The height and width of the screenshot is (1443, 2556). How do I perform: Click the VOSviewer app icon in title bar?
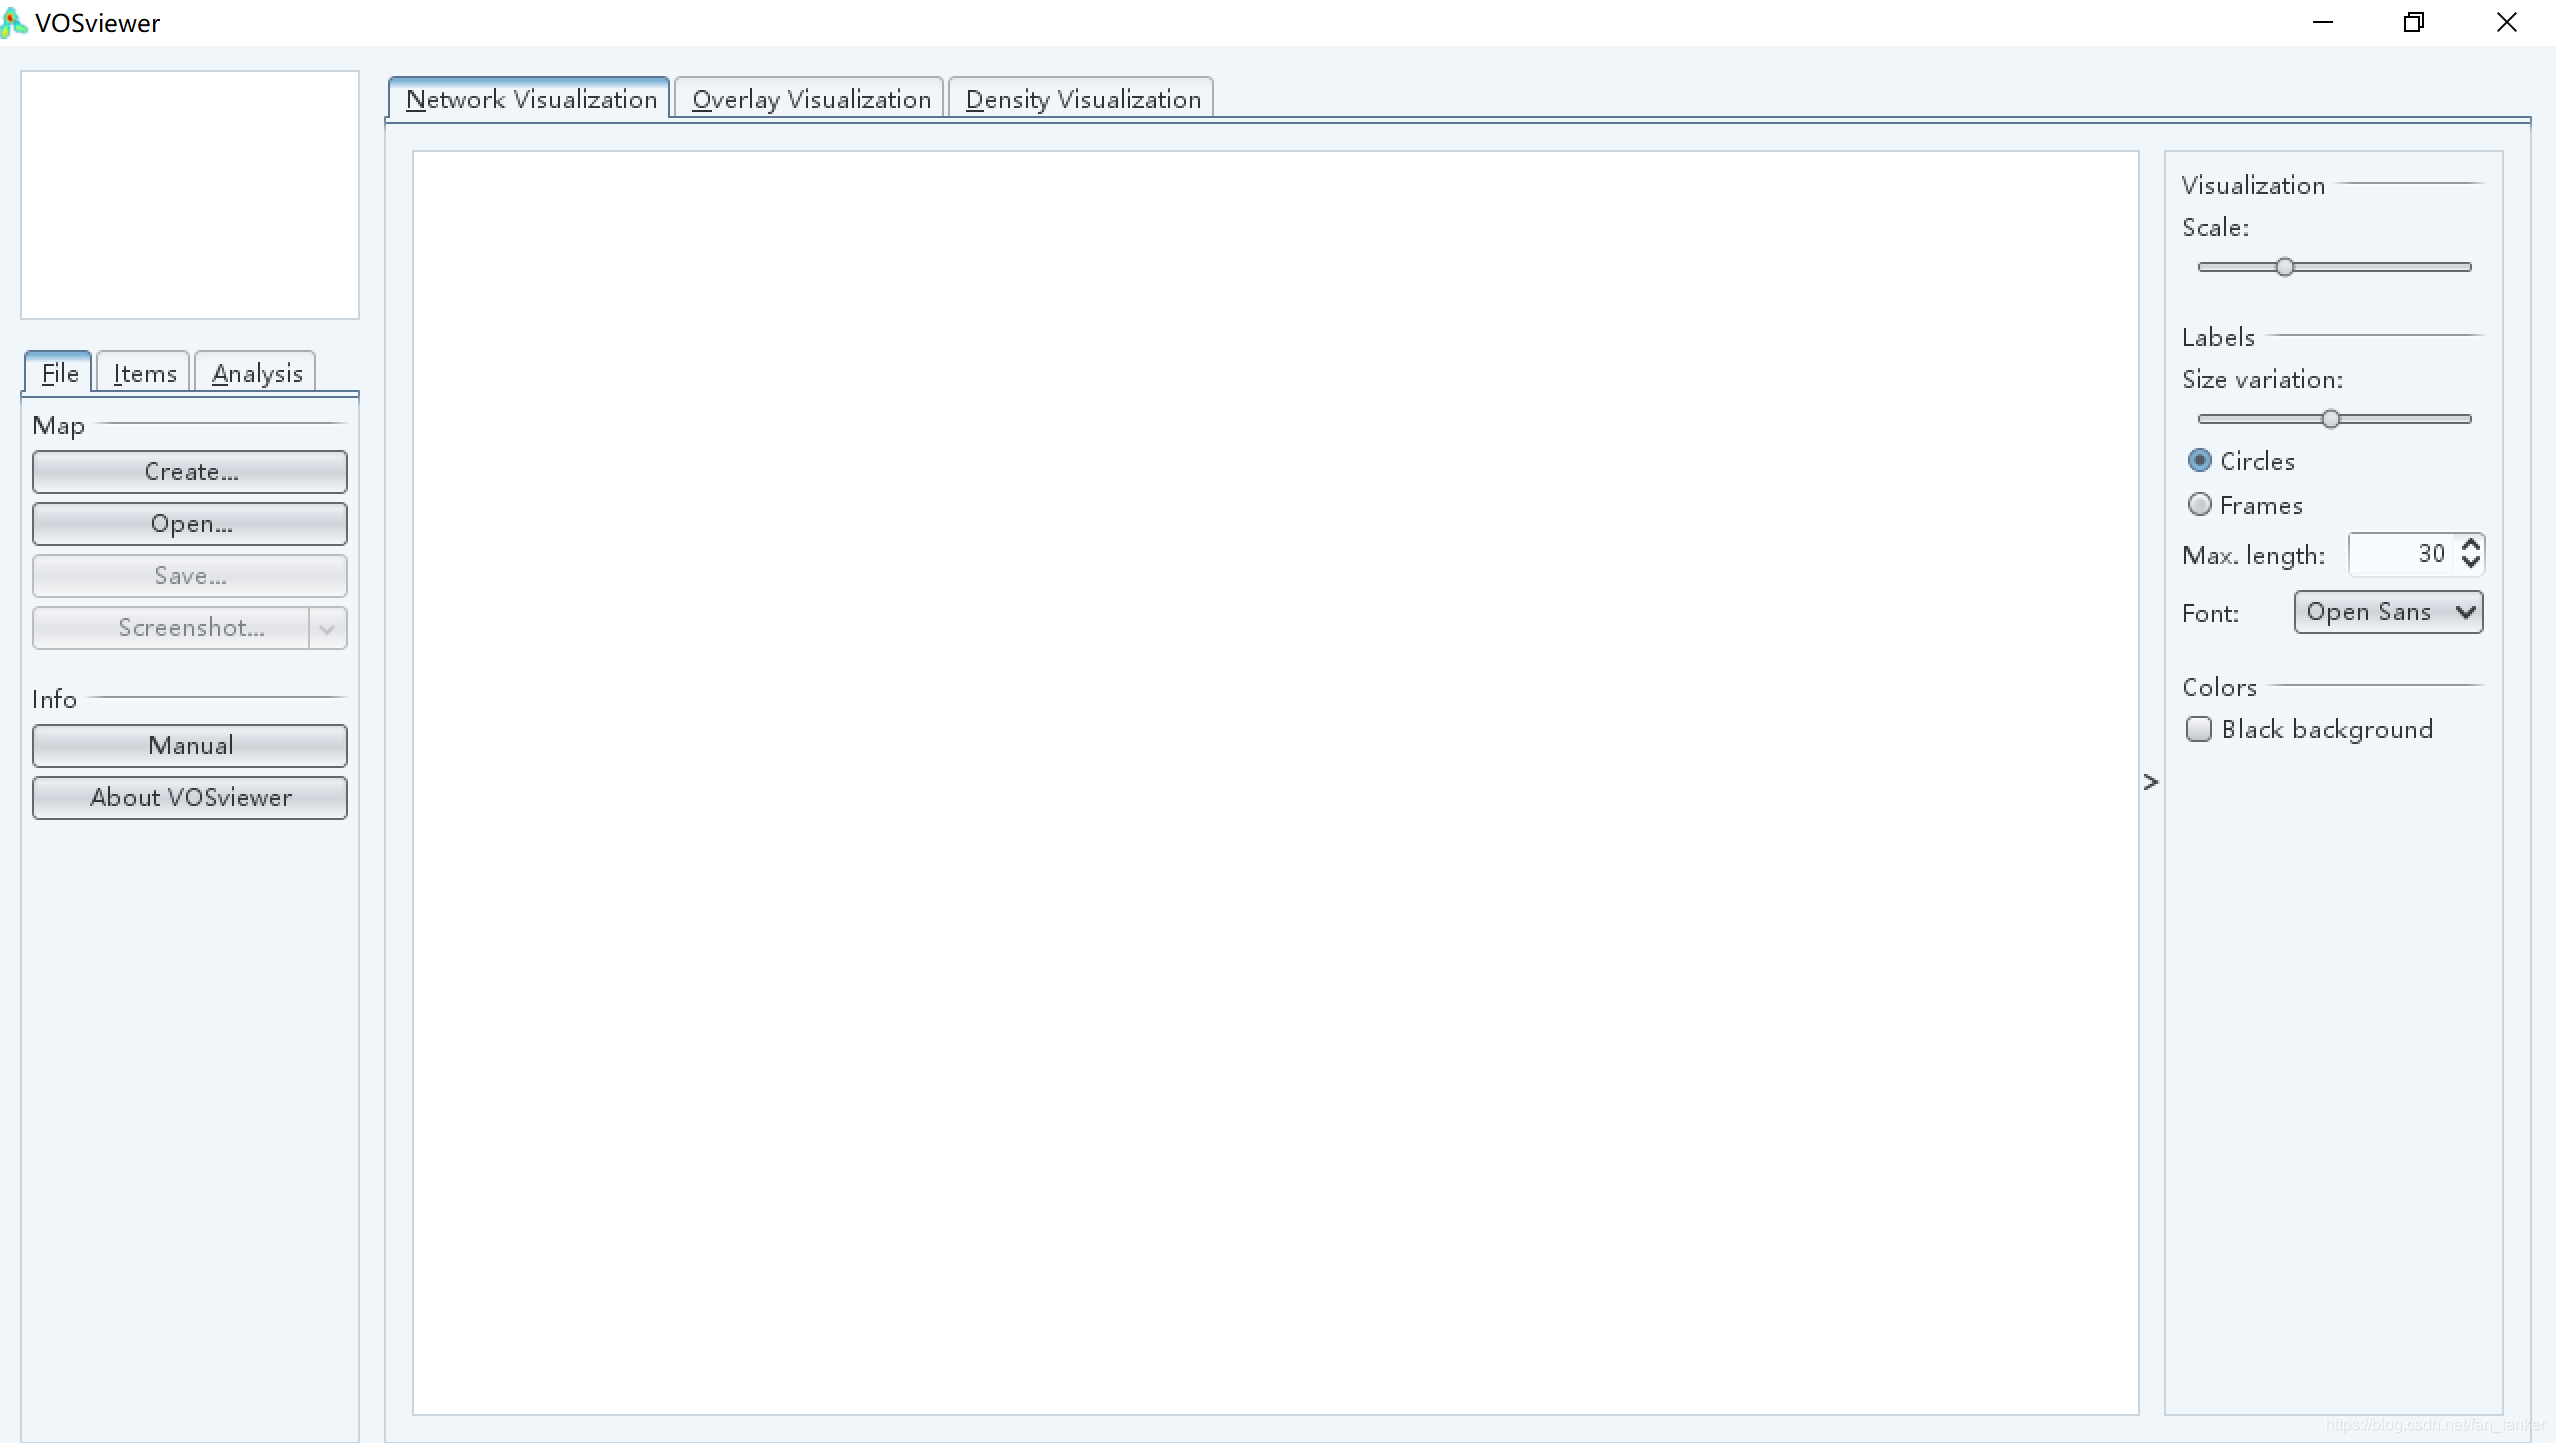coord(13,22)
